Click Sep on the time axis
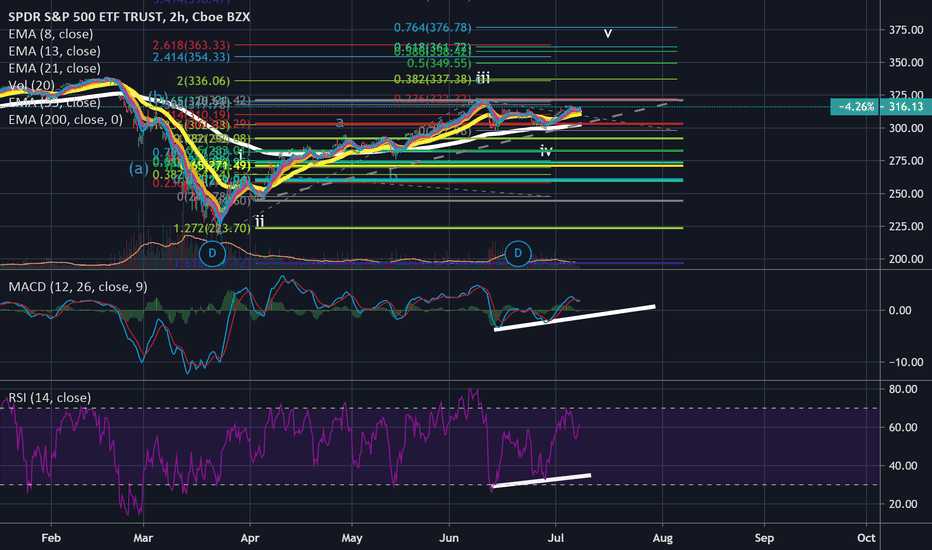The width and height of the screenshot is (932, 550). (x=764, y=538)
